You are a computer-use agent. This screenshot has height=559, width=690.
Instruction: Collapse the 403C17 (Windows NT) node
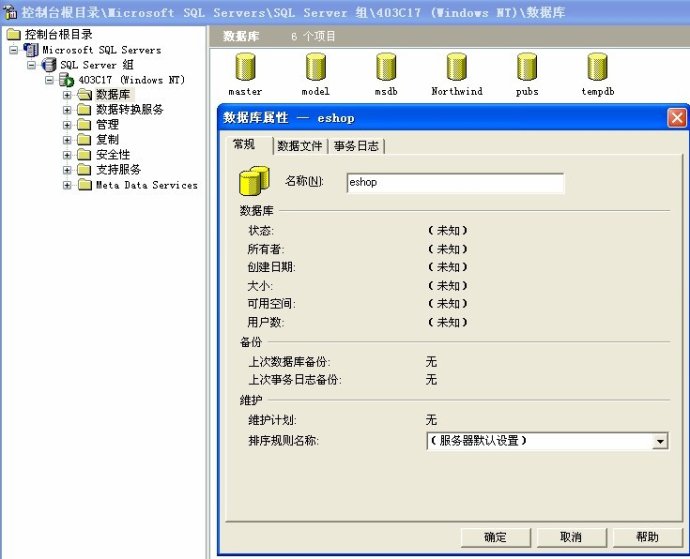coord(49,80)
